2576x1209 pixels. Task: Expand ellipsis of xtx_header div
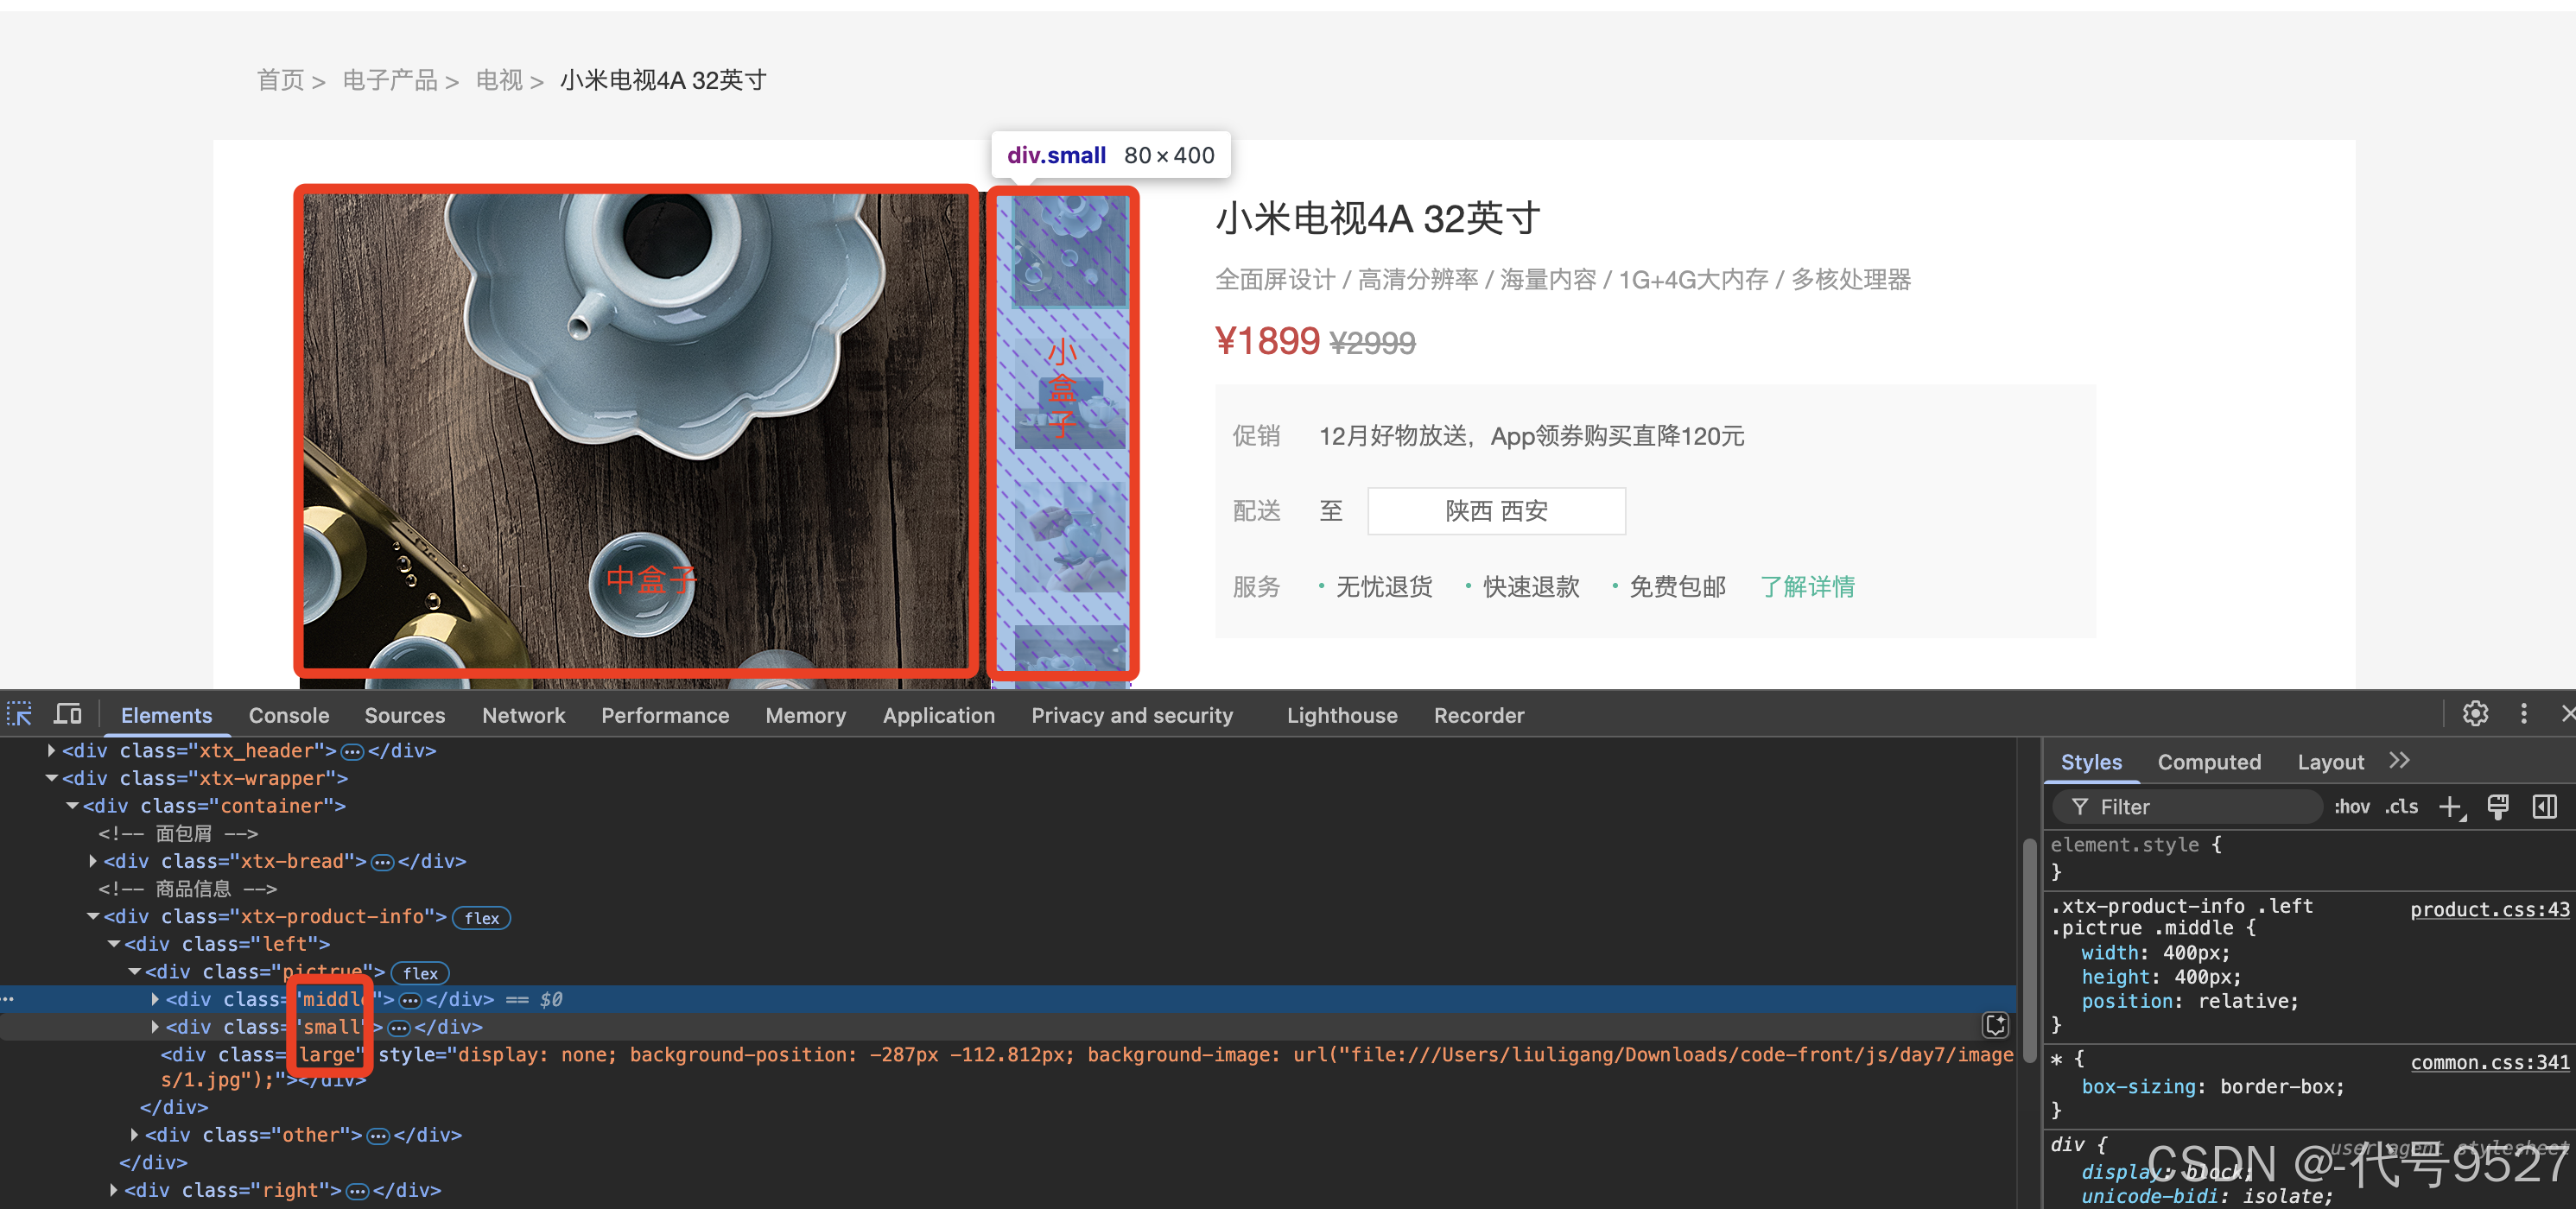[x=352, y=752]
